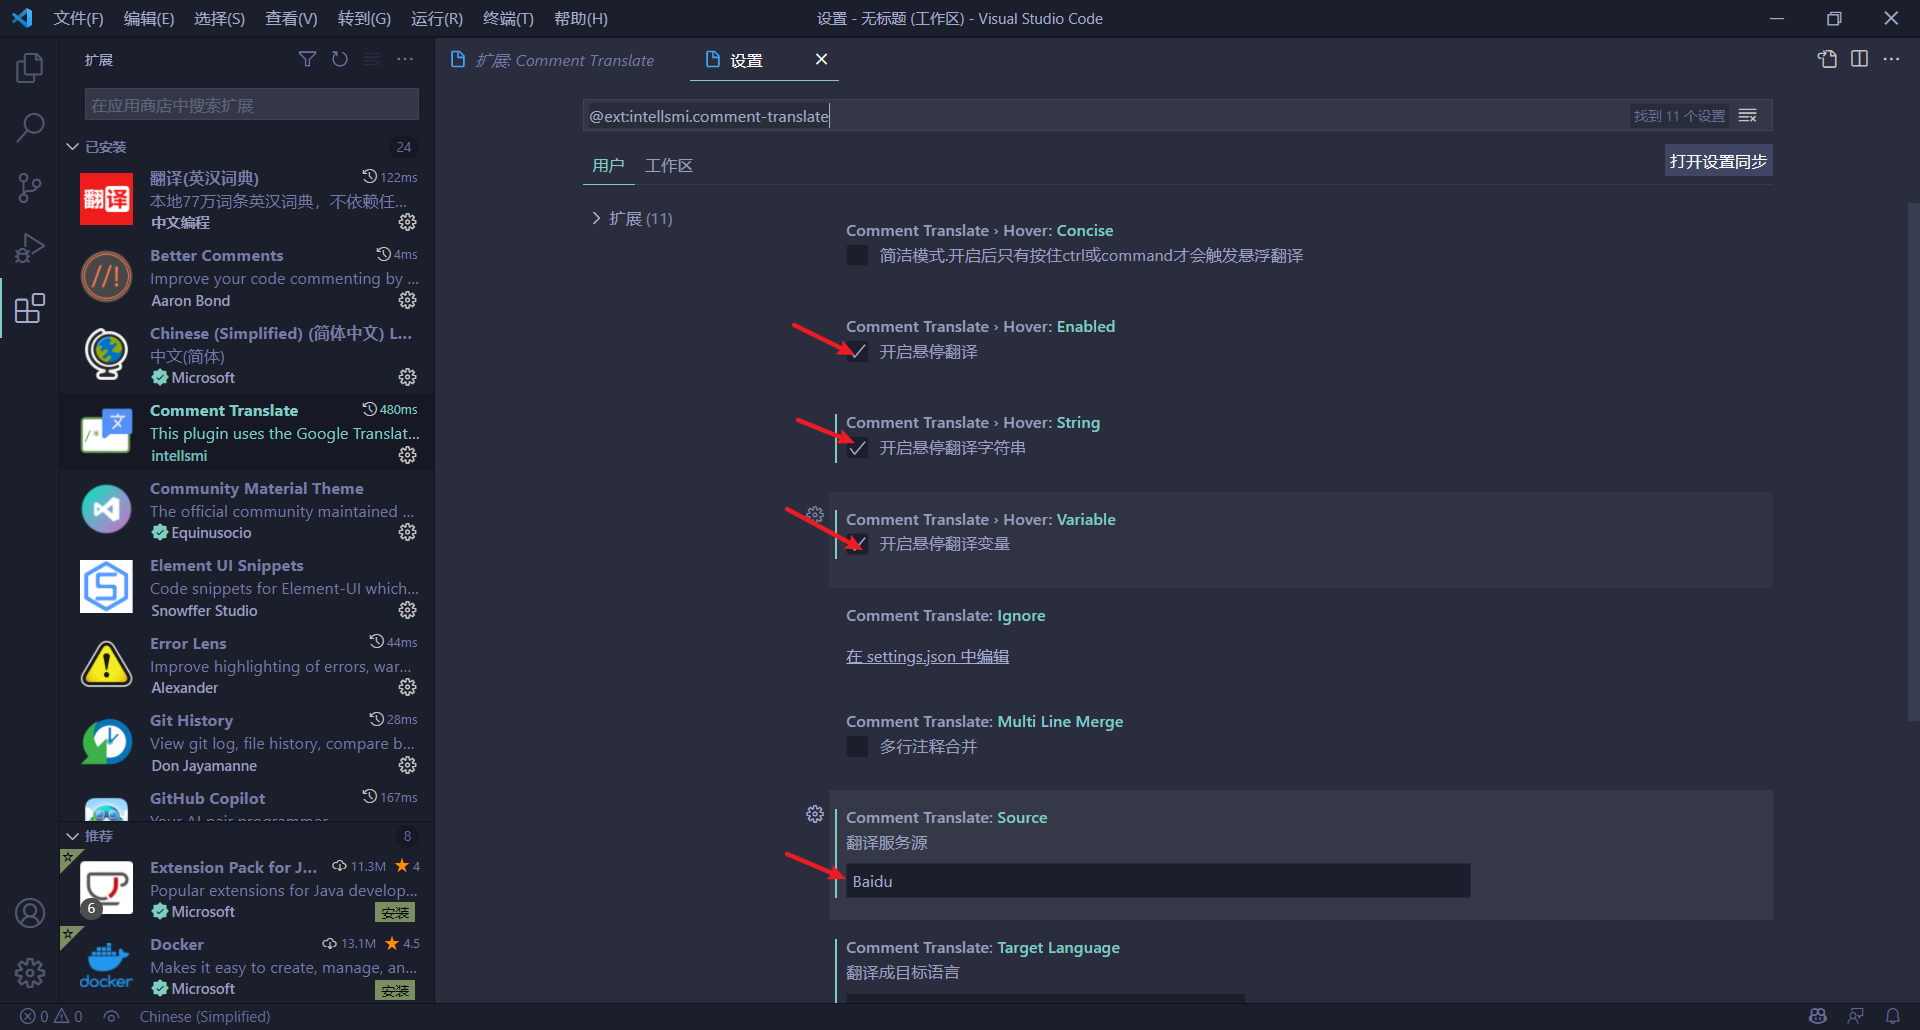
Task: Install the Docker extension
Action: 395,990
